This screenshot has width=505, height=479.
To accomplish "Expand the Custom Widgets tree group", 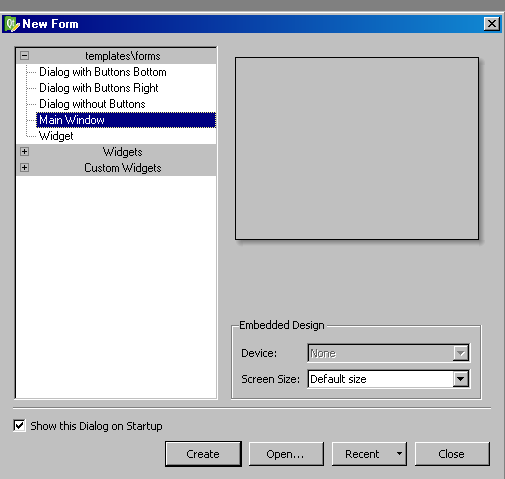I will click(24, 167).
